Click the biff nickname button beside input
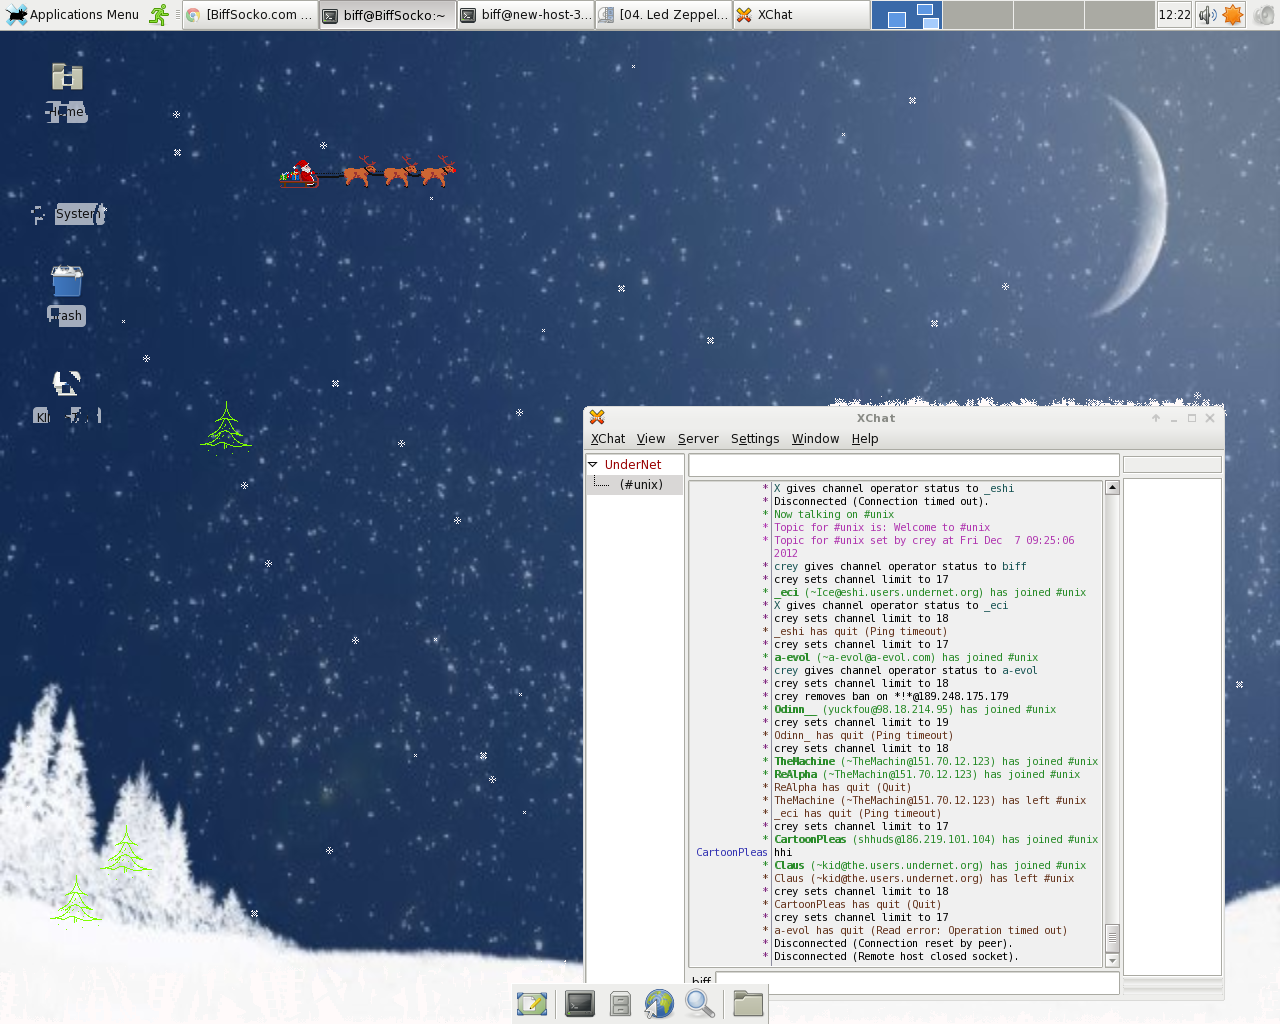This screenshot has width=1280, height=1024. pyautogui.click(x=701, y=983)
